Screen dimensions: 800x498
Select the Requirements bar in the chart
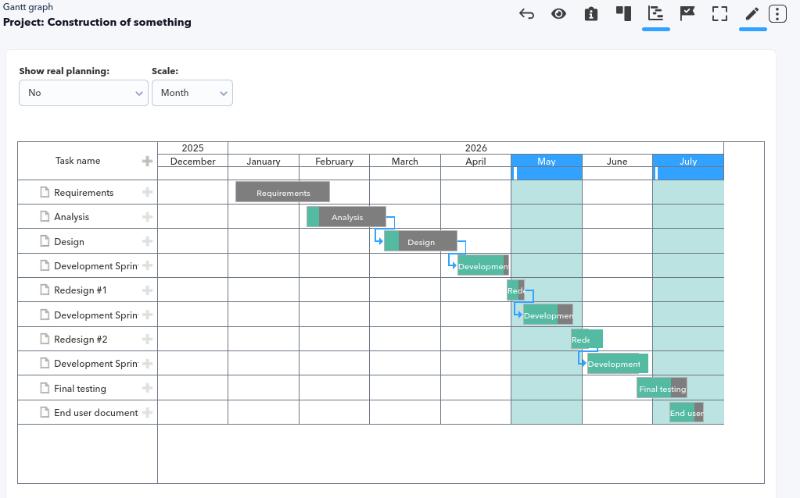pyautogui.click(x=283, y=192)
